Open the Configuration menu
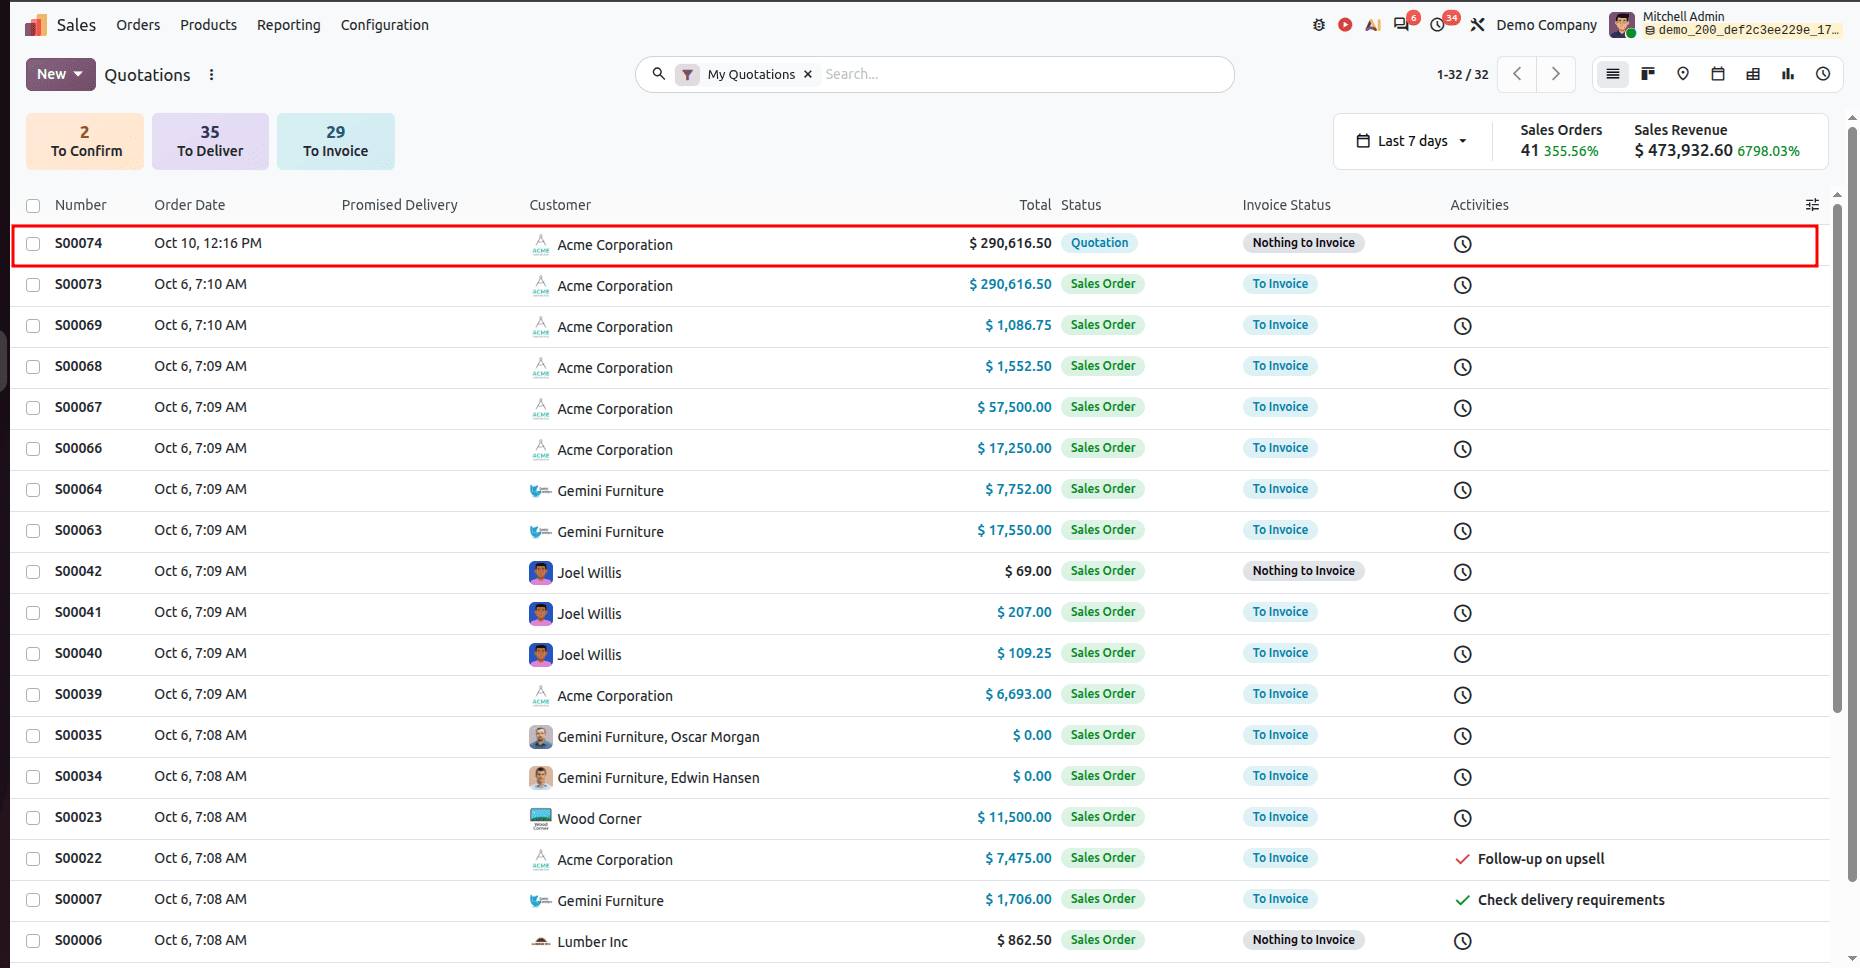This screenshot has height=968, width=1860. [x=384, y=25]
